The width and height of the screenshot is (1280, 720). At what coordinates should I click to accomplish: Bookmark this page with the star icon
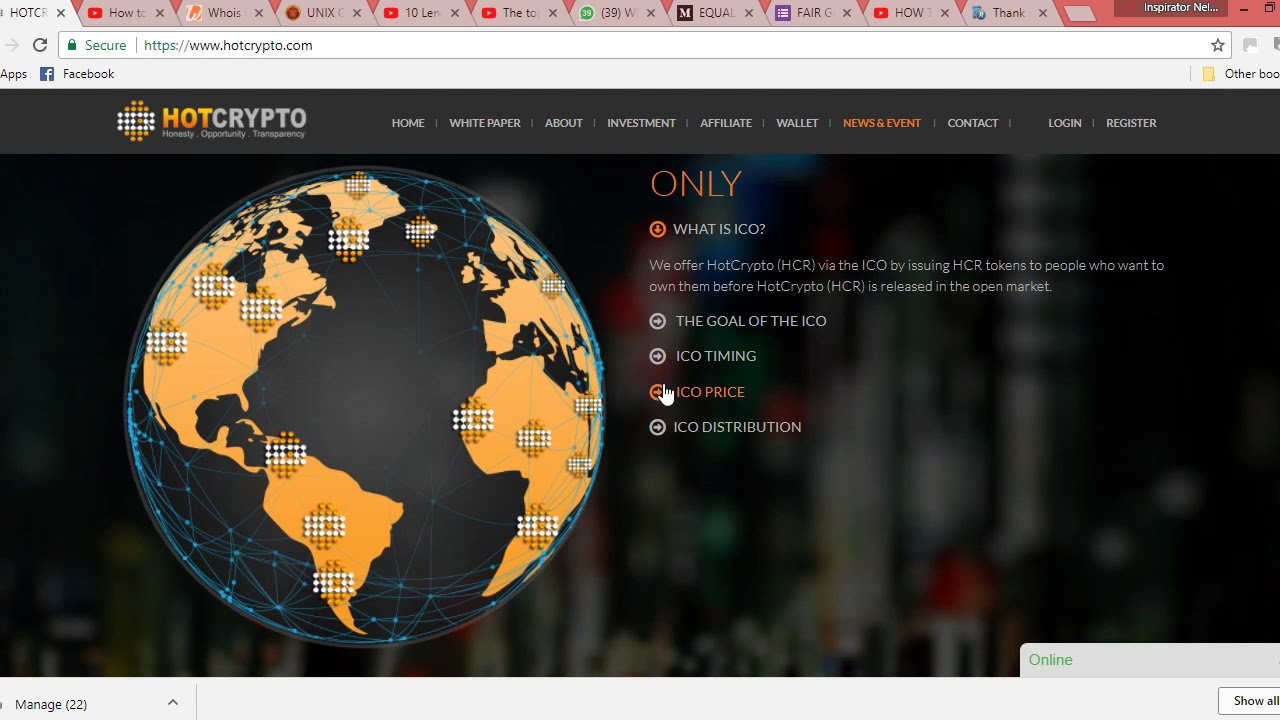tap(1218, 45)
